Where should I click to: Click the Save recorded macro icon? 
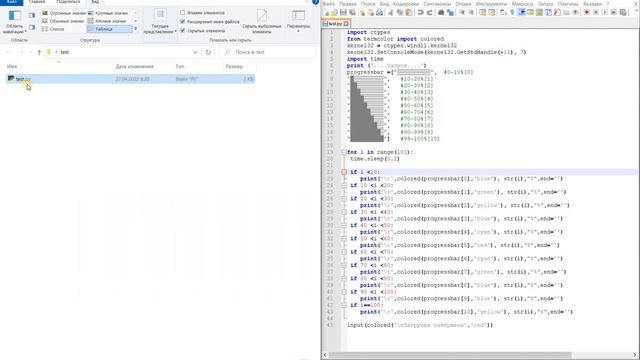click(623, 12)
